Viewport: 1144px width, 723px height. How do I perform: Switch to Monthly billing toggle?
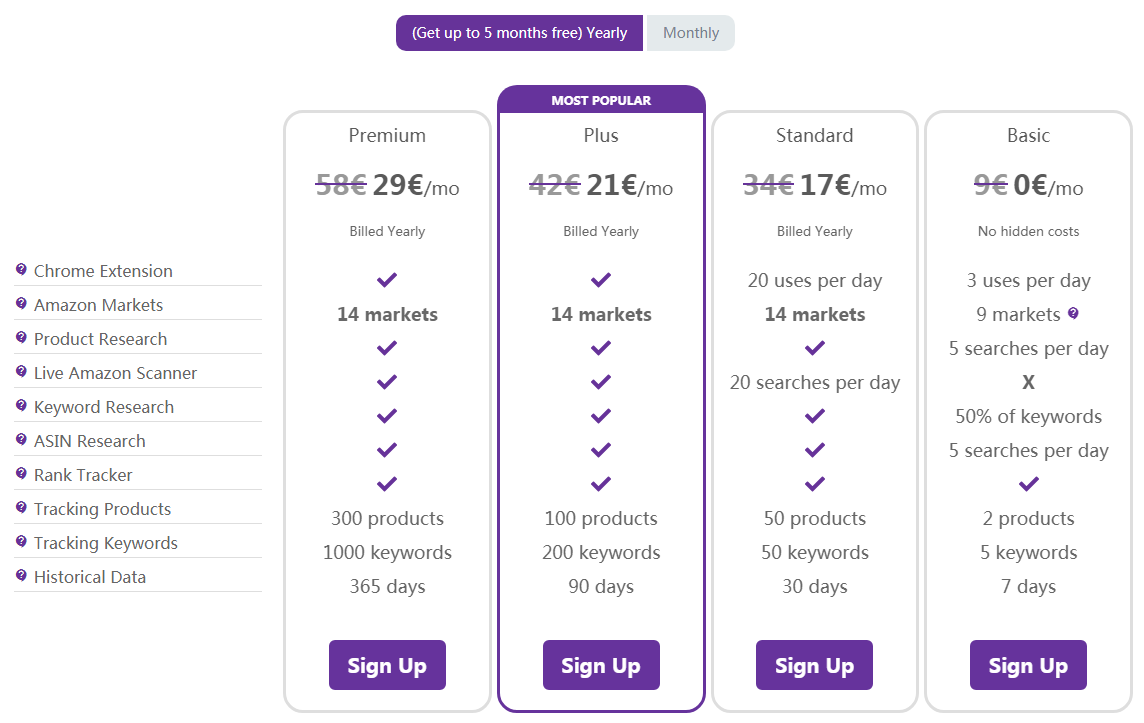pos(691,33)
